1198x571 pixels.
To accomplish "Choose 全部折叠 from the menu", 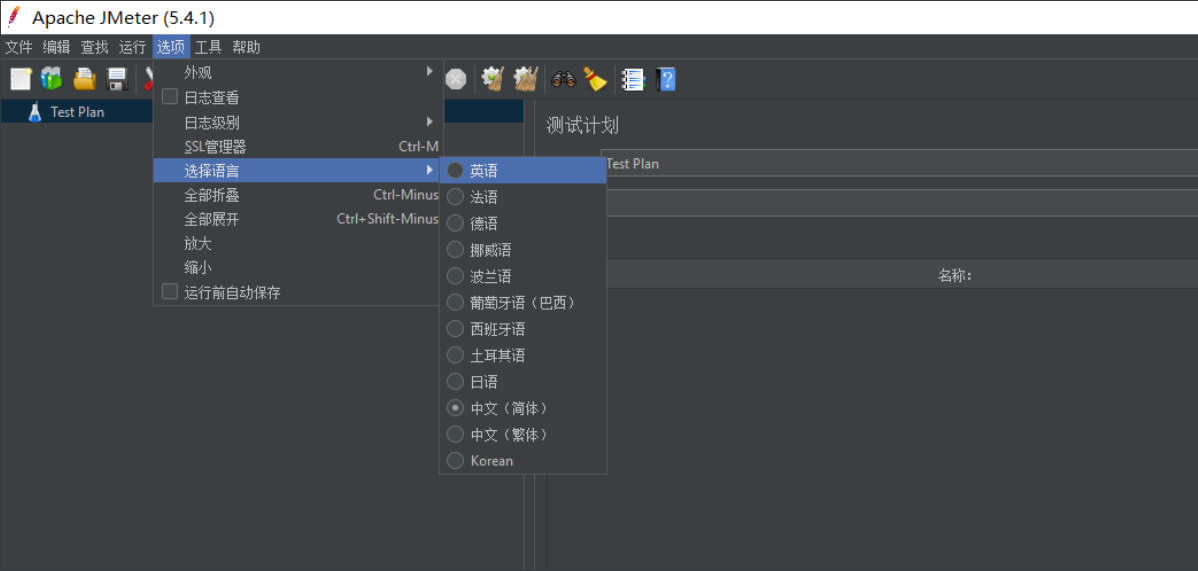I will click(x=298, y=195).
